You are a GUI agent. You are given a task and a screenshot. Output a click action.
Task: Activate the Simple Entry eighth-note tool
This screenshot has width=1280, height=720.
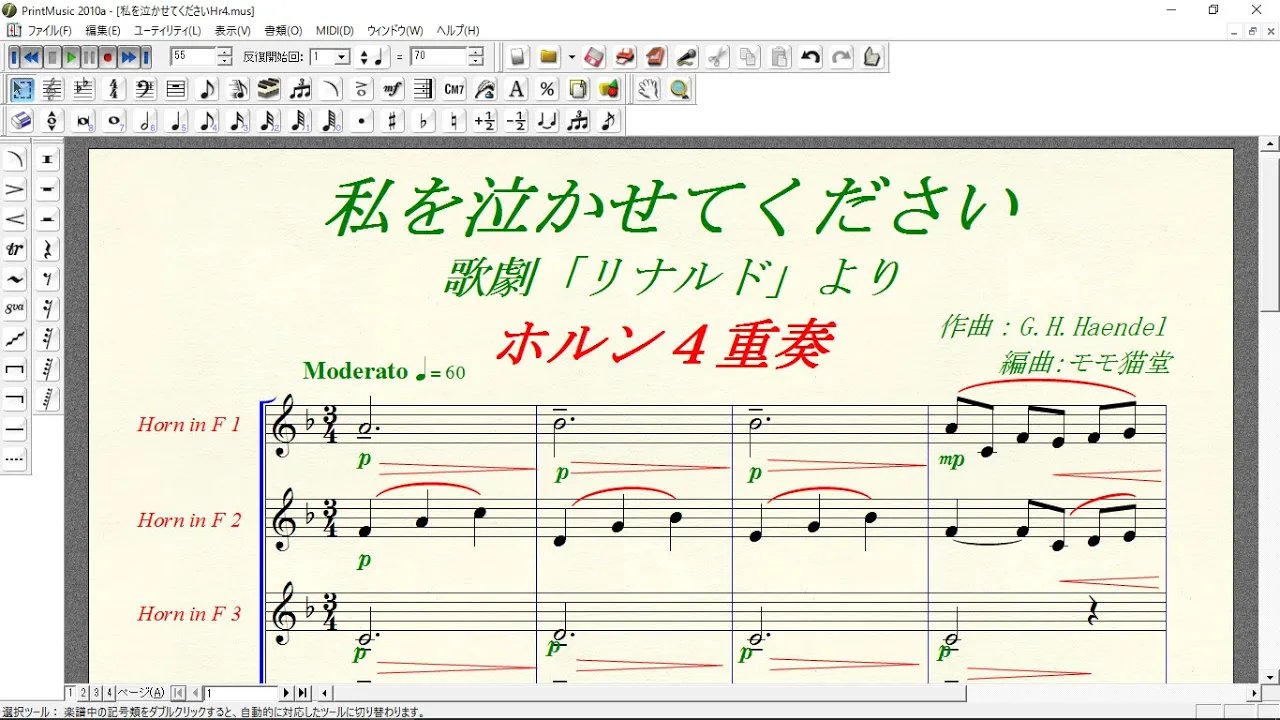click(207, 89)
